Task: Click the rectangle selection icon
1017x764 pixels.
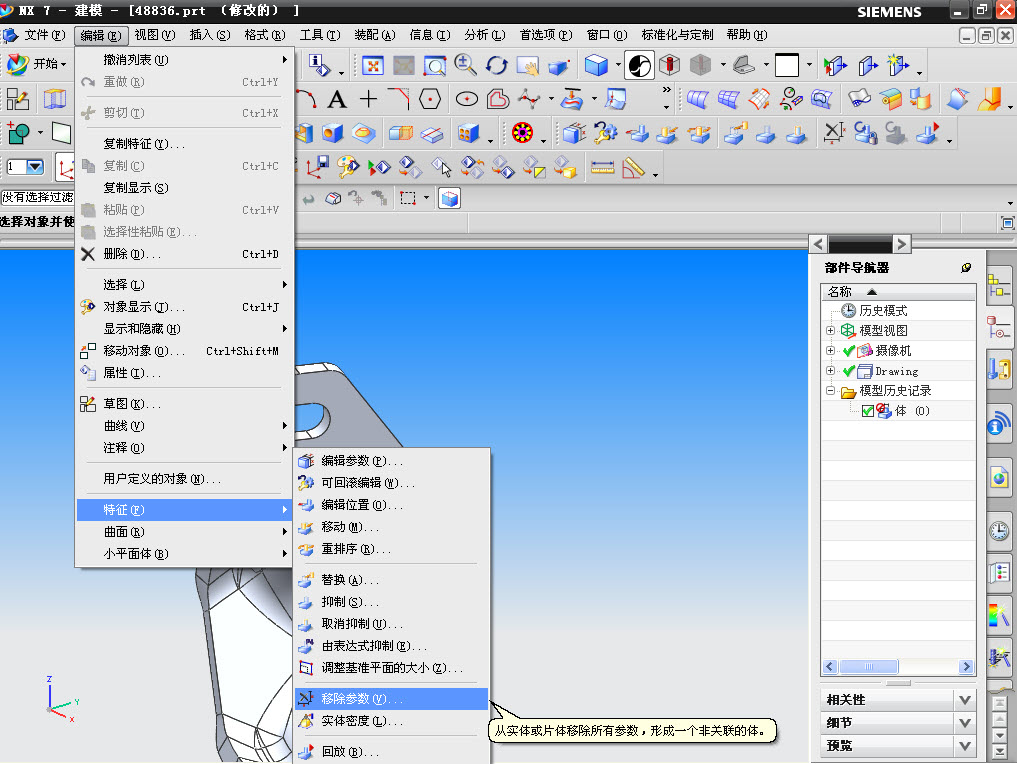Action: point(408,198)
